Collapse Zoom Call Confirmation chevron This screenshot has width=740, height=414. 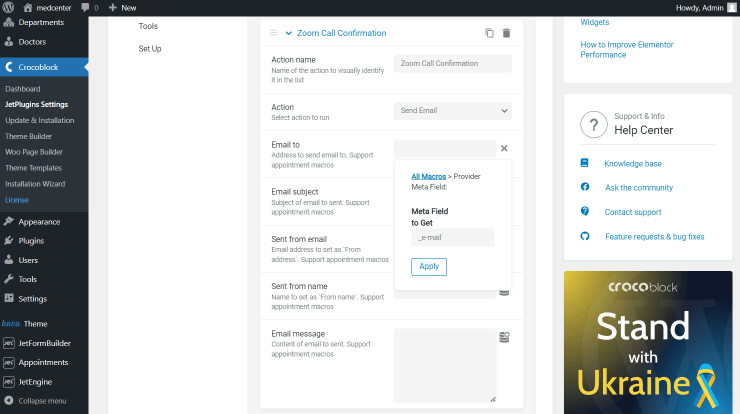(288, 33)
